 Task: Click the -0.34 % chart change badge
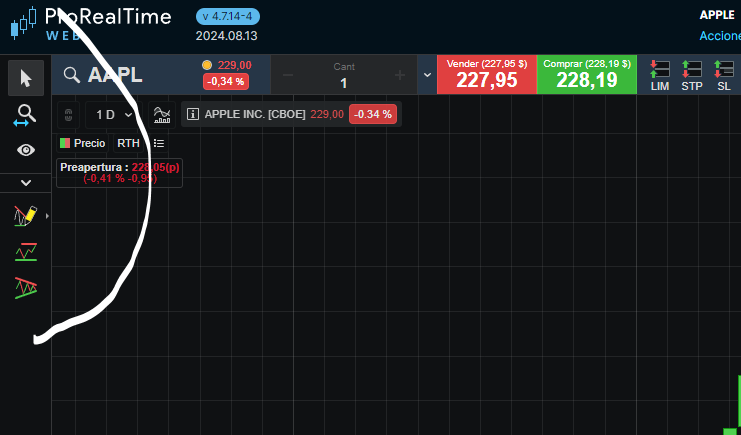coord(373,114)
